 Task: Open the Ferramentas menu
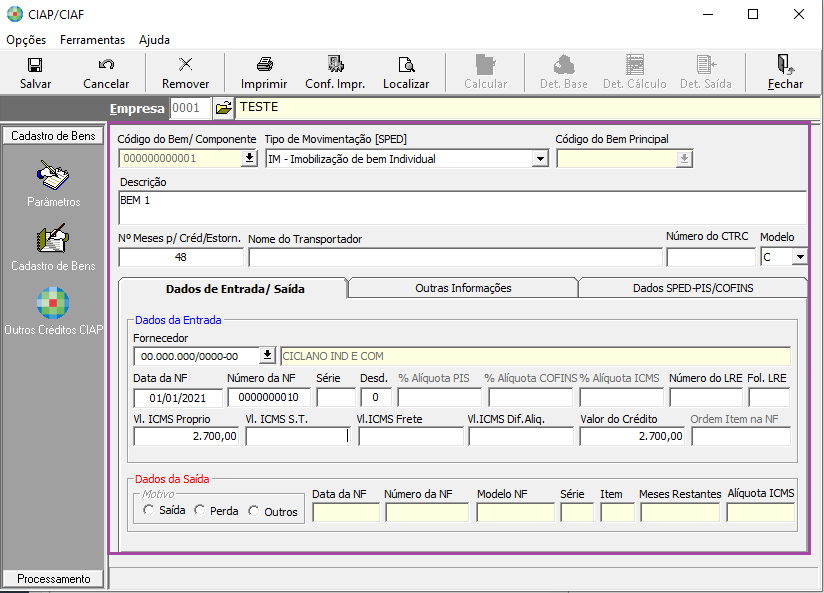pyautogui.click(x=92, y=40)
